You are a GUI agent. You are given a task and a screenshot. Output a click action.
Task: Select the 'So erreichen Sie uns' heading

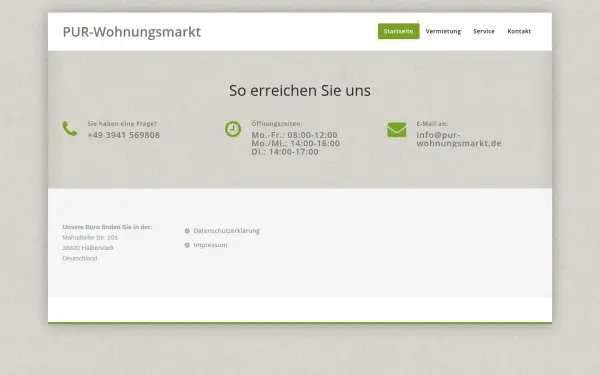pos(300,91)
